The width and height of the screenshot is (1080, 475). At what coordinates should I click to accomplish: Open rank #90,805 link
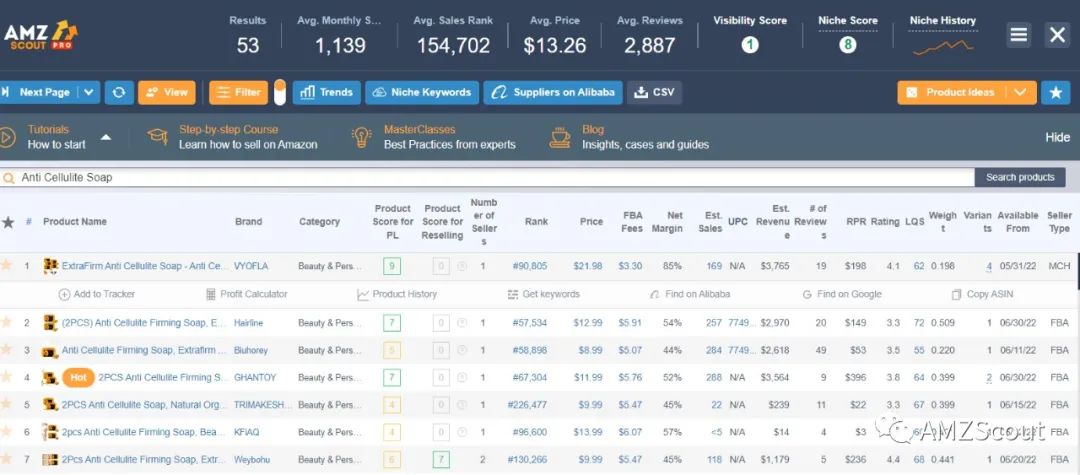click(530, 266)
